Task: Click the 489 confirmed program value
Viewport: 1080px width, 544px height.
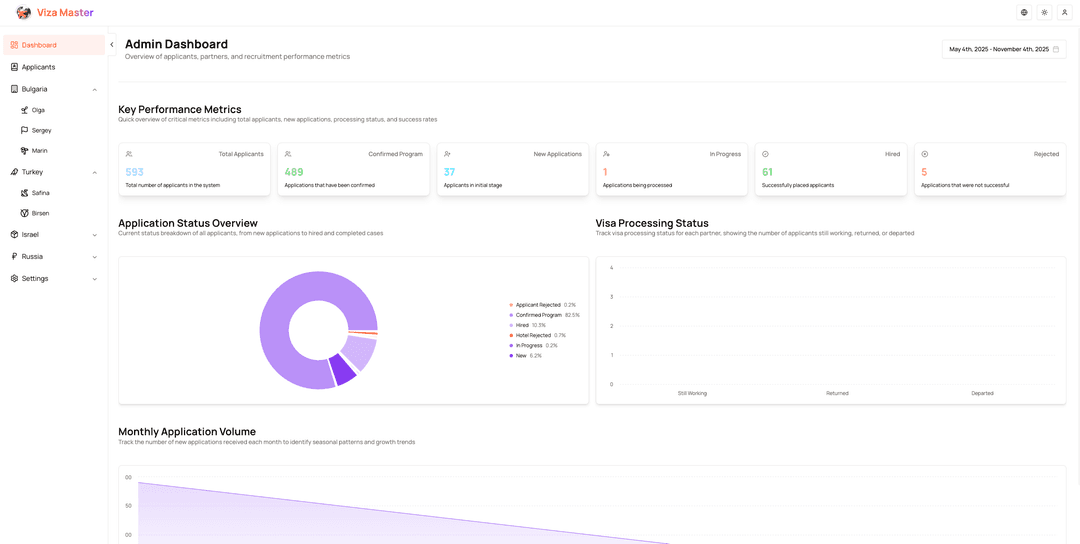Action: tap(294, 172)
